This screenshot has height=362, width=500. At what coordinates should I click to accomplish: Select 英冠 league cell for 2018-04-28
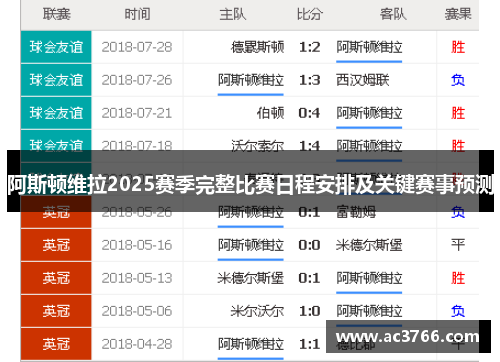point(56,344)
